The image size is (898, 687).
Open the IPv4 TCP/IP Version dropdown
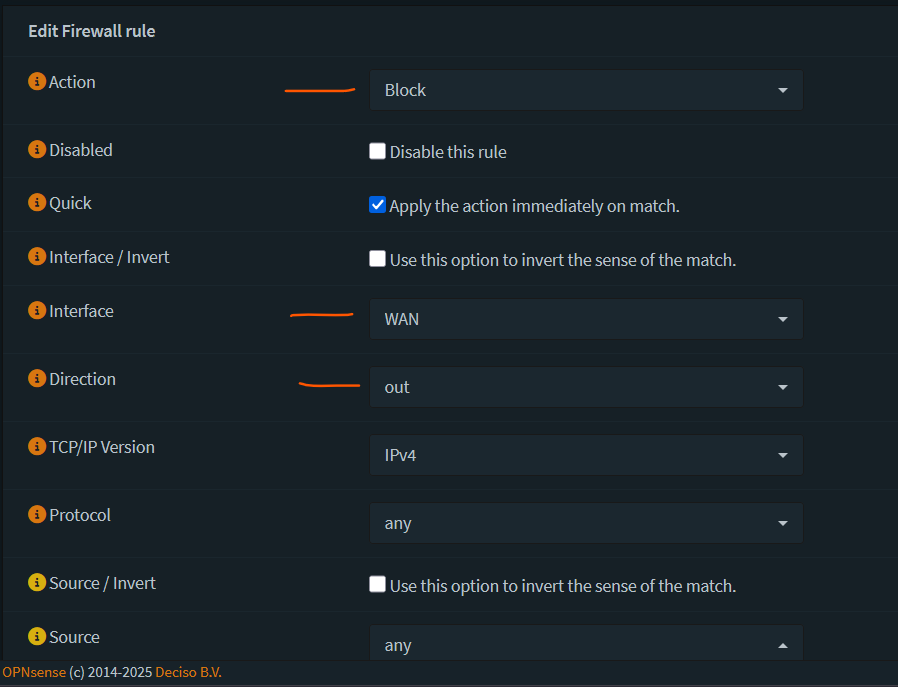585,455
